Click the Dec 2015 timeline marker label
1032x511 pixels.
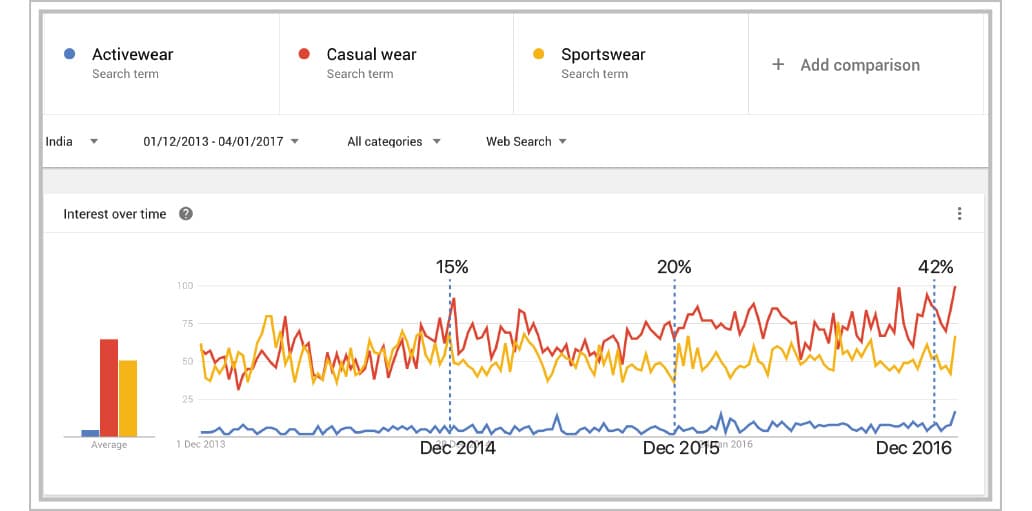[681, 448]
